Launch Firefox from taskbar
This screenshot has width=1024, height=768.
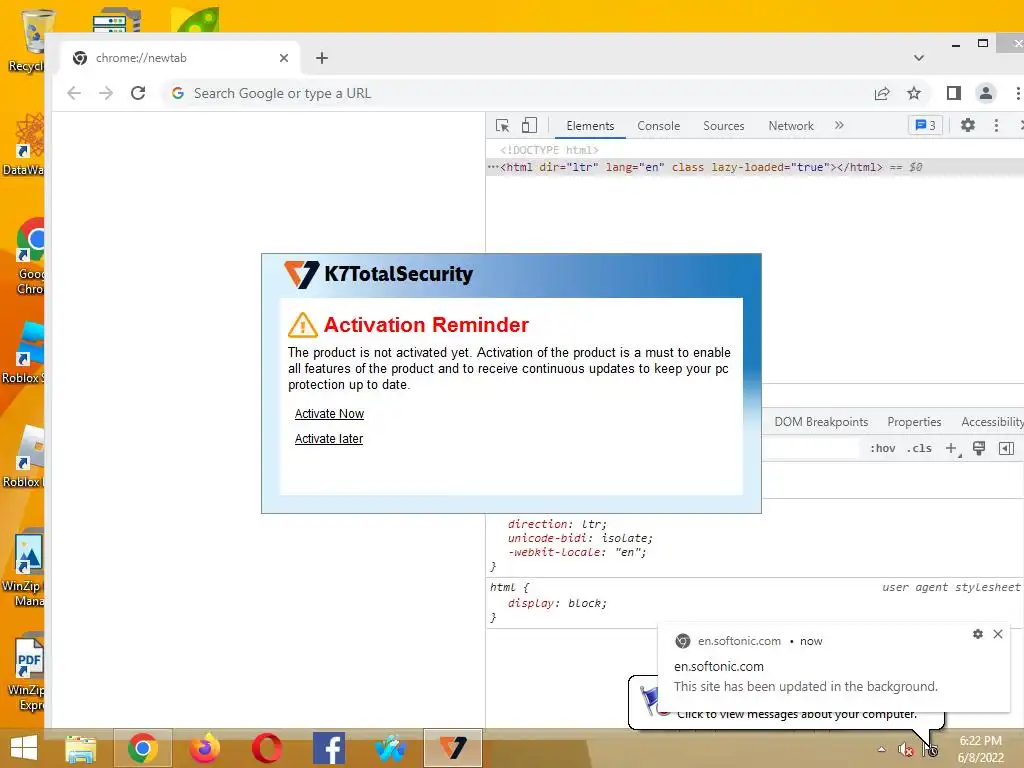click(204, 748)
